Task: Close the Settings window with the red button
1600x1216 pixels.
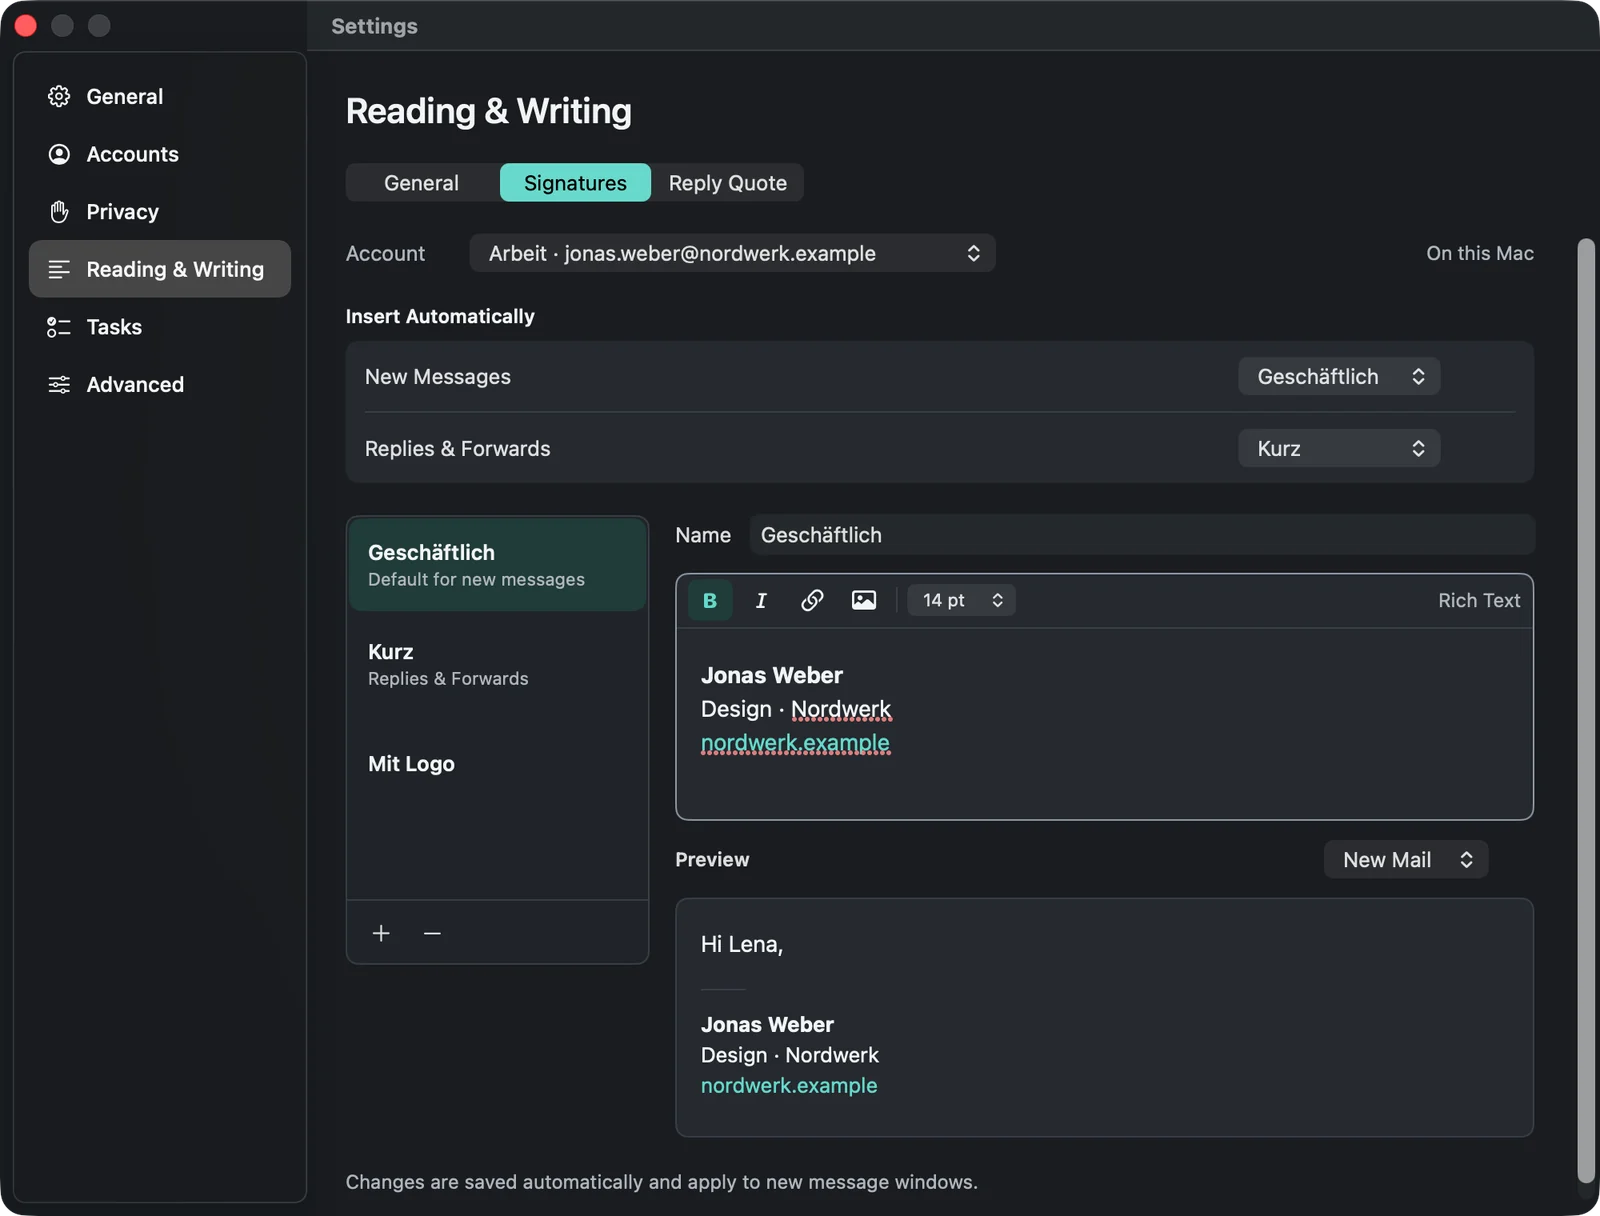Action: 26,25
